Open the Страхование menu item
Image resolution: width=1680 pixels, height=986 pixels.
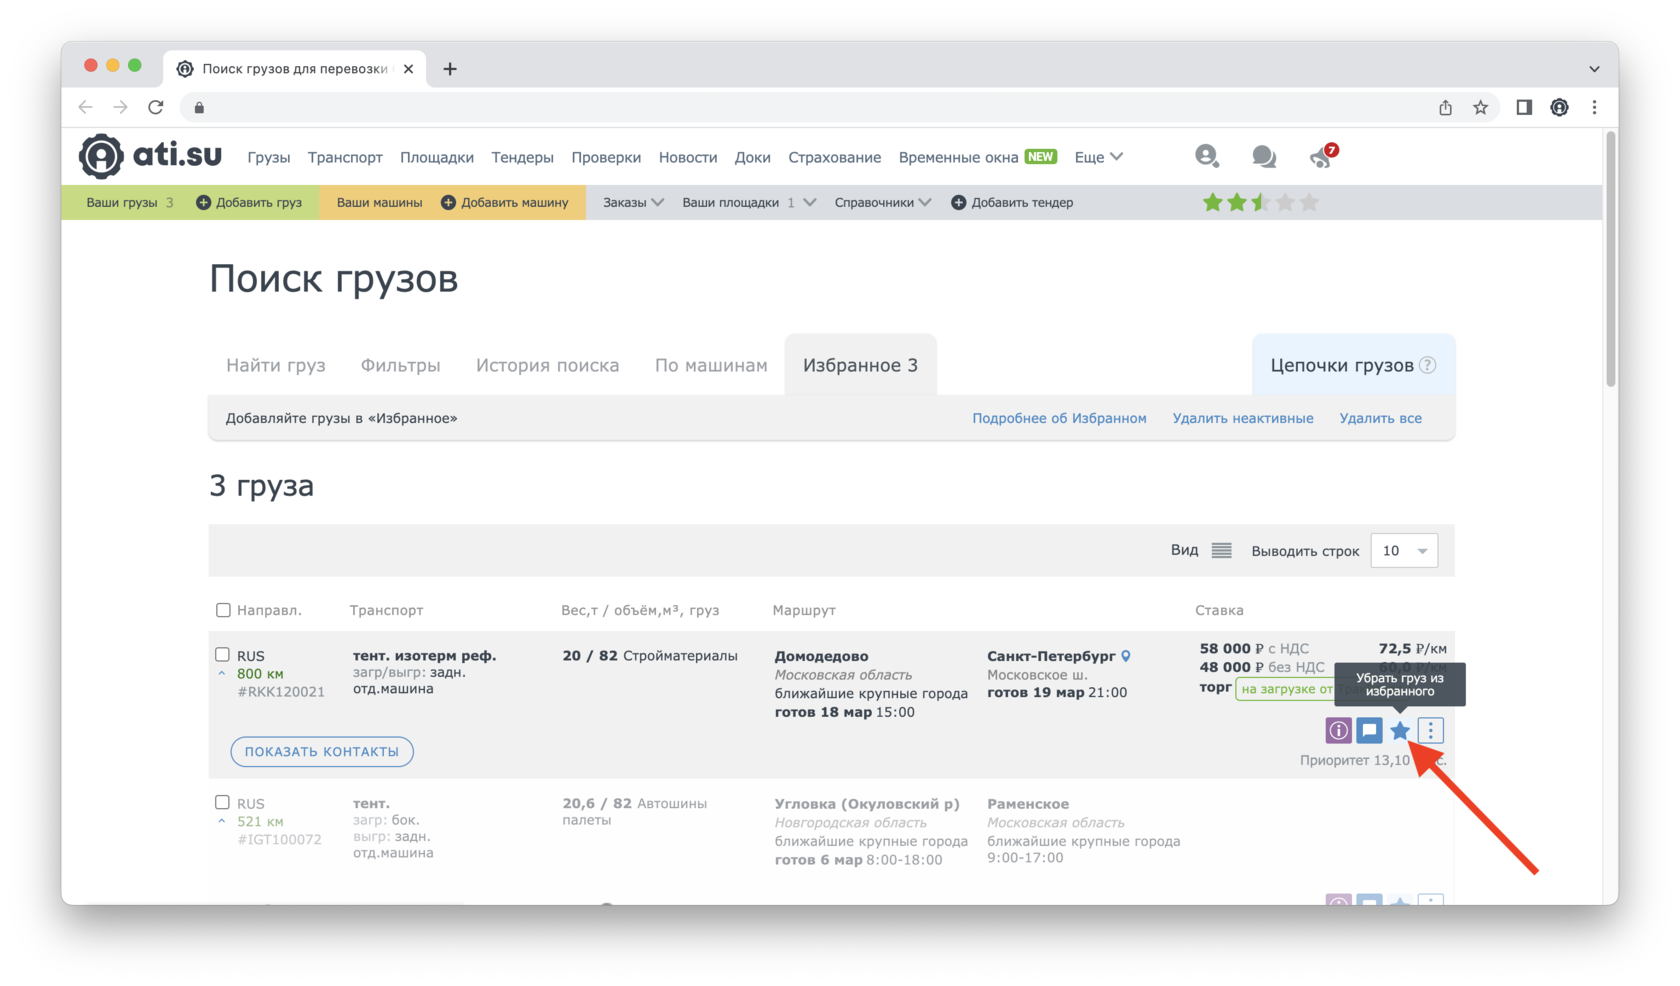pyautogui.click(x=835, y=157)
